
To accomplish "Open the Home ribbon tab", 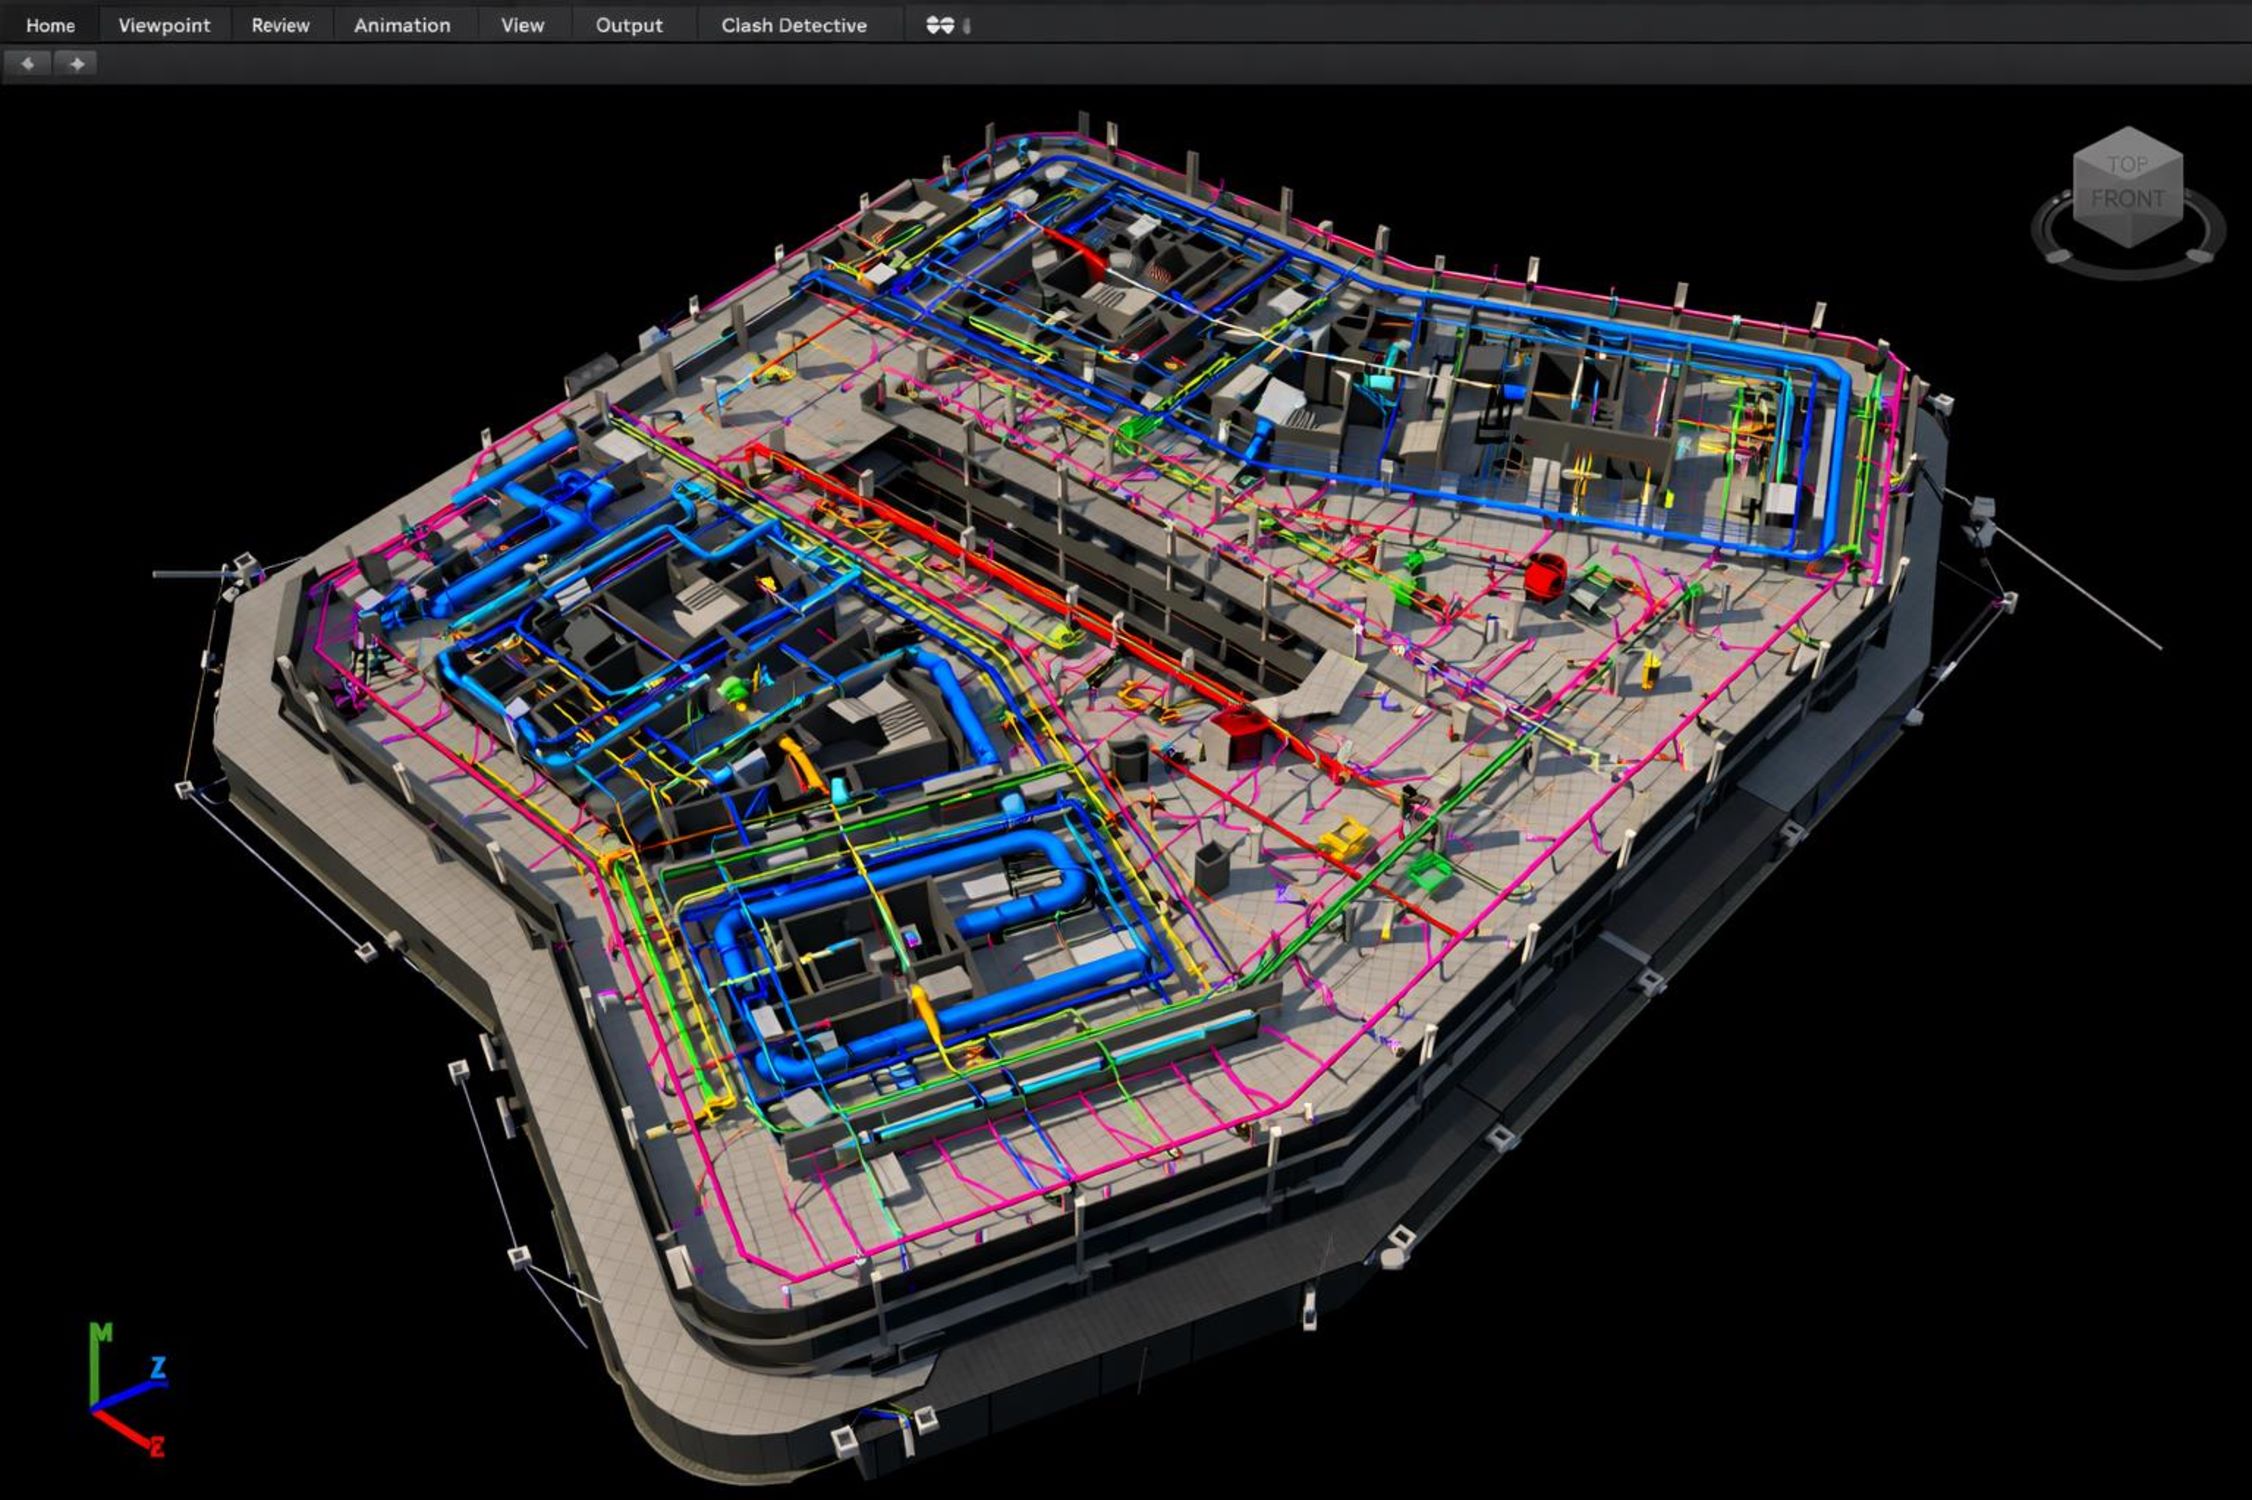I will coord(50,25).
